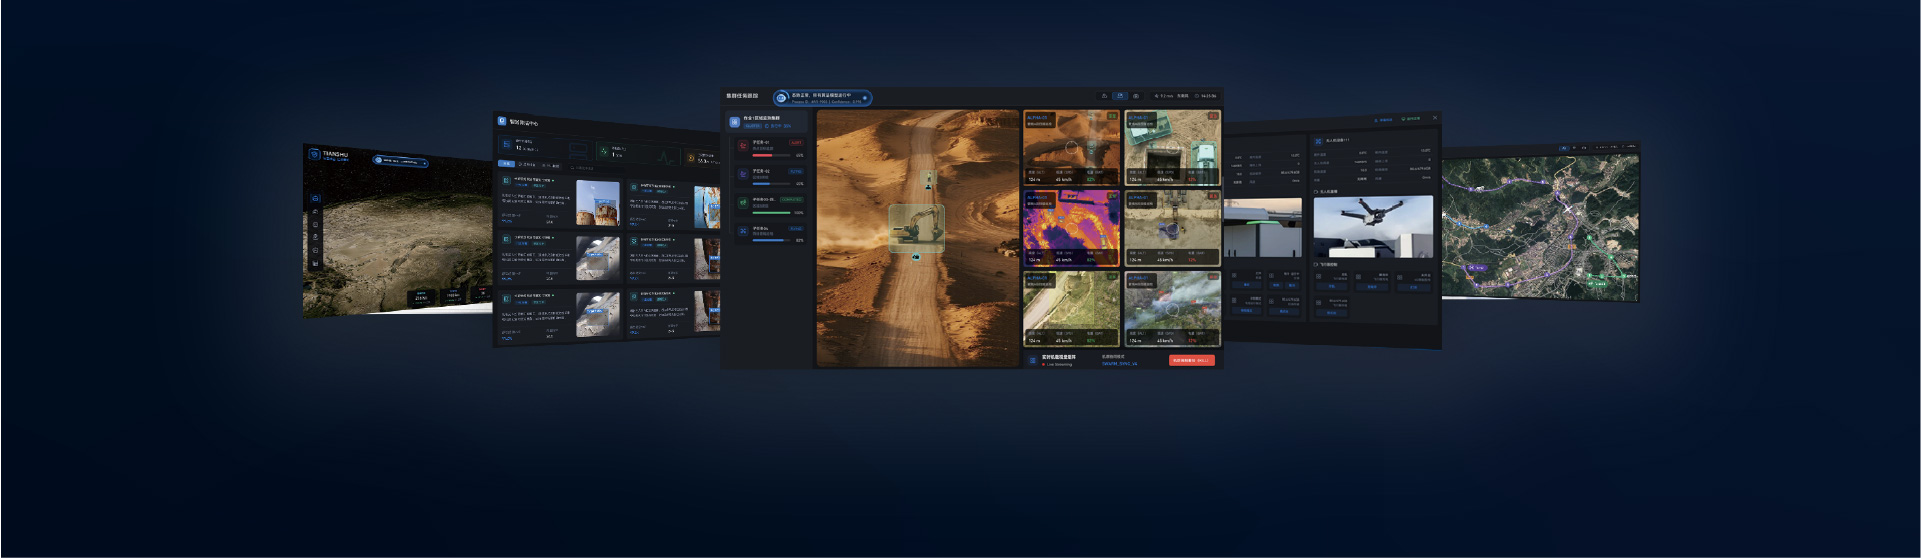Click the excavator detection box on main feed

[916, 228]
